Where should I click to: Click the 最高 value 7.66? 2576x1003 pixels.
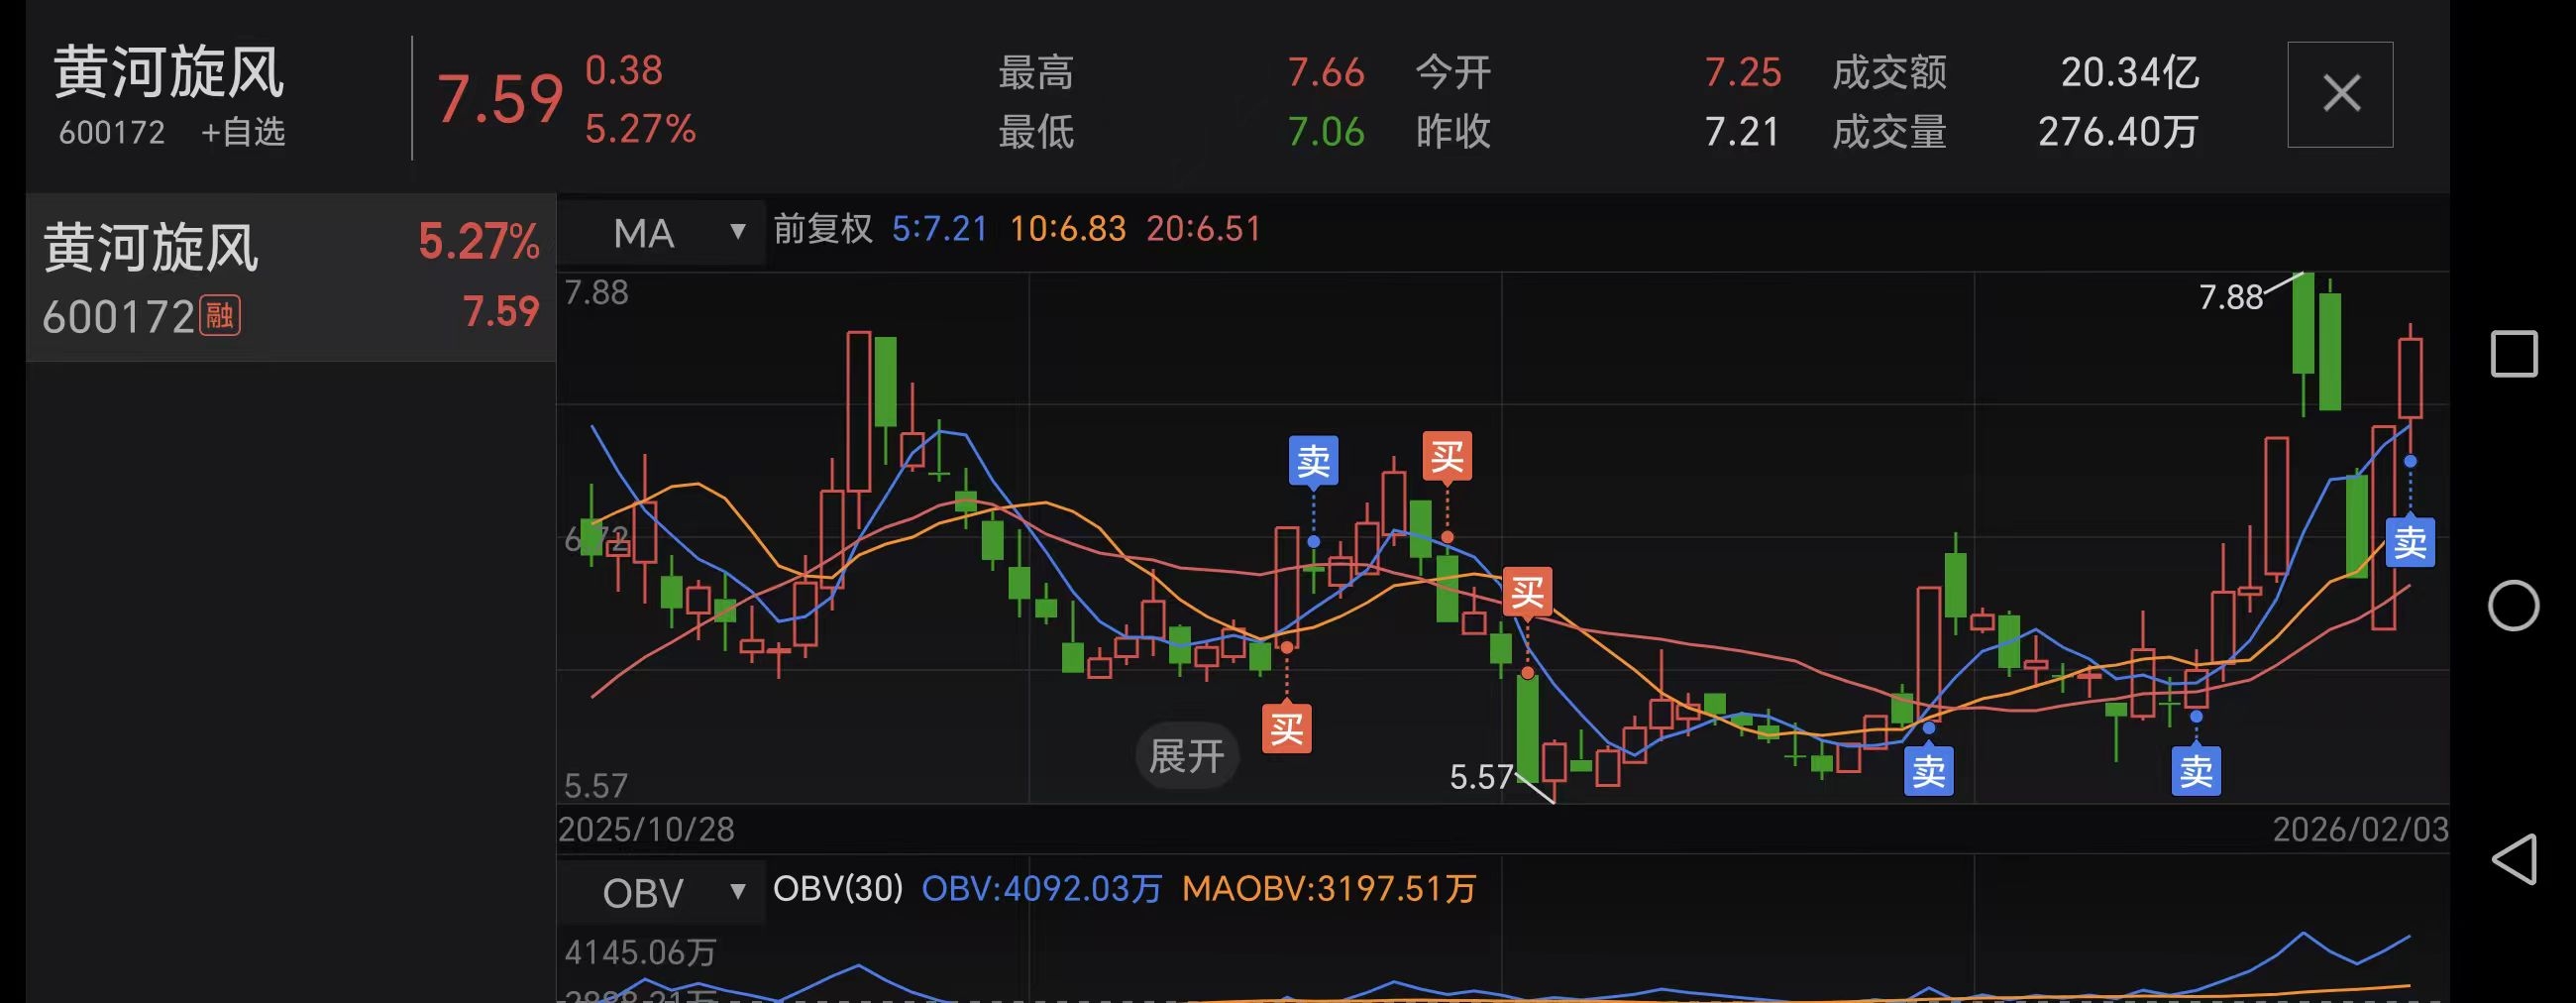[x=1325, y=72]
